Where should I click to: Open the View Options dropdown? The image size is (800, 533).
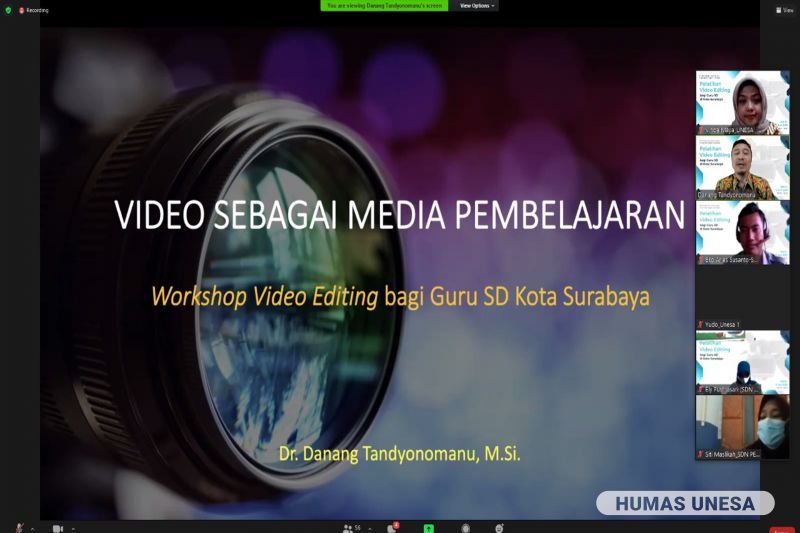(477, 6)
